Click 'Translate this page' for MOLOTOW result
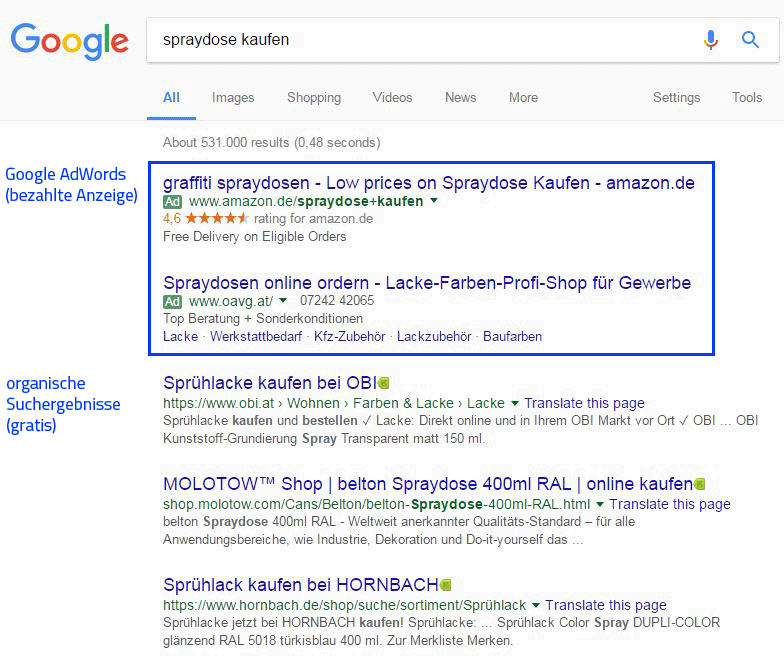784x661 pixels. 670,504
